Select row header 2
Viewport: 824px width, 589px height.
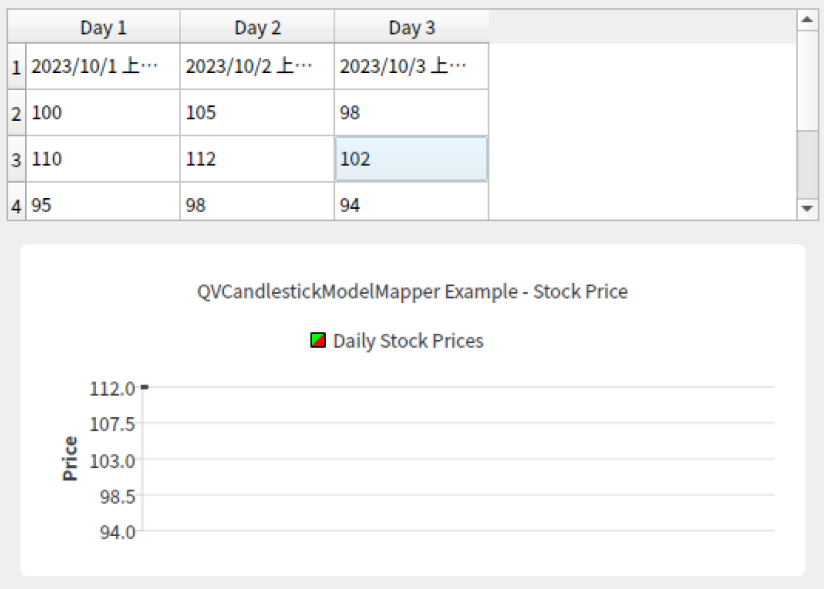pos(16,113)
